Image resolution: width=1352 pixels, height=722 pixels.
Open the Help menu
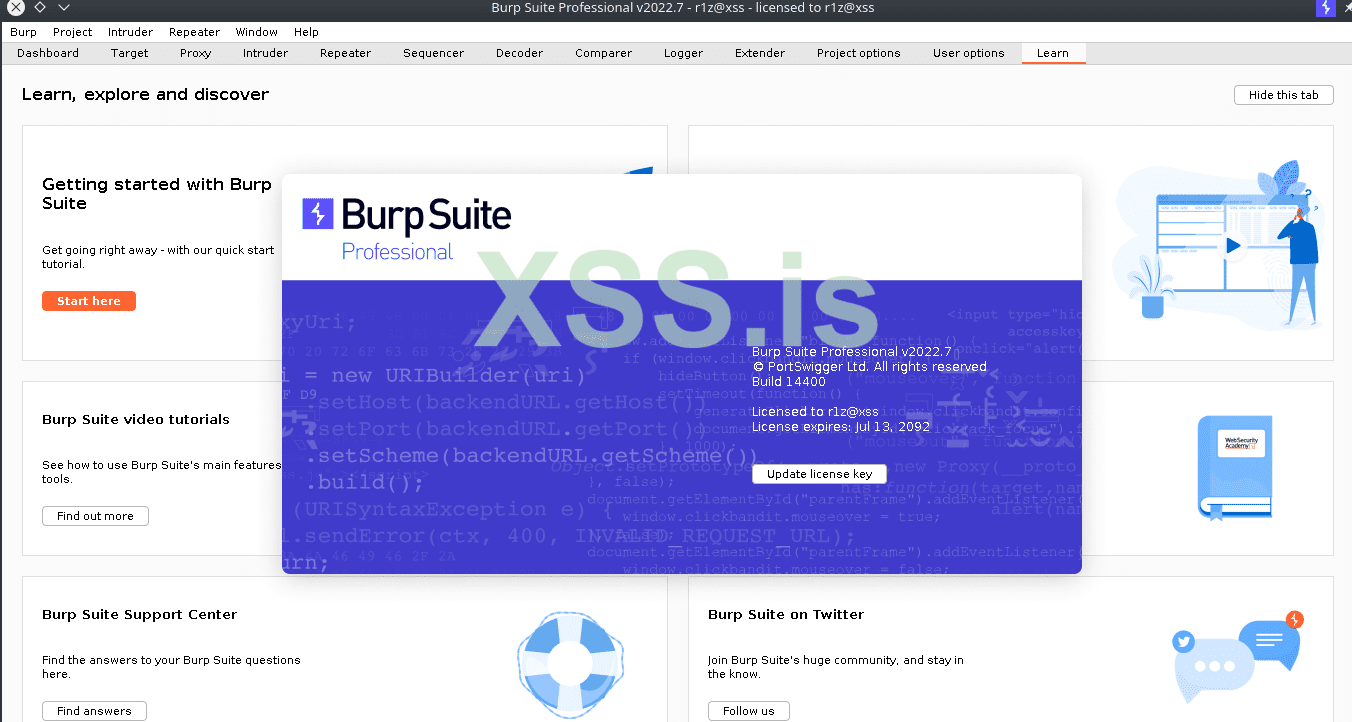(306, 32)
